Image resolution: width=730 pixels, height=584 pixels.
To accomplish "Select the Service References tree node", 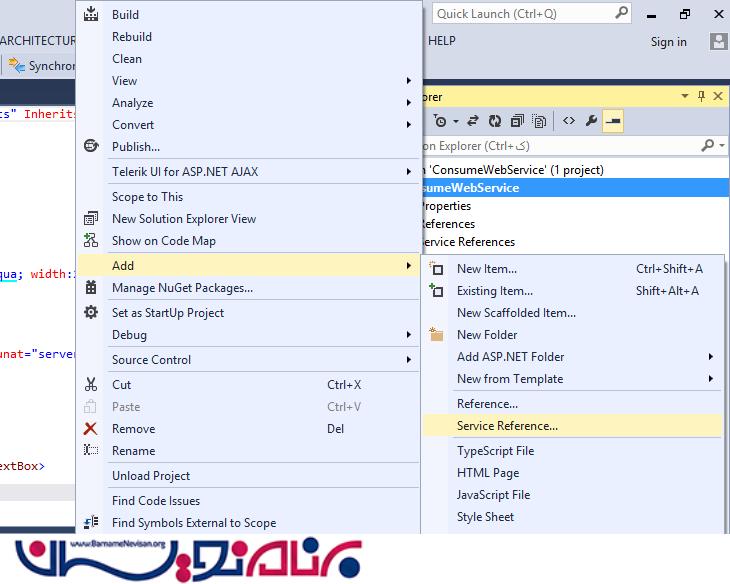I will (x=467, y=242).
